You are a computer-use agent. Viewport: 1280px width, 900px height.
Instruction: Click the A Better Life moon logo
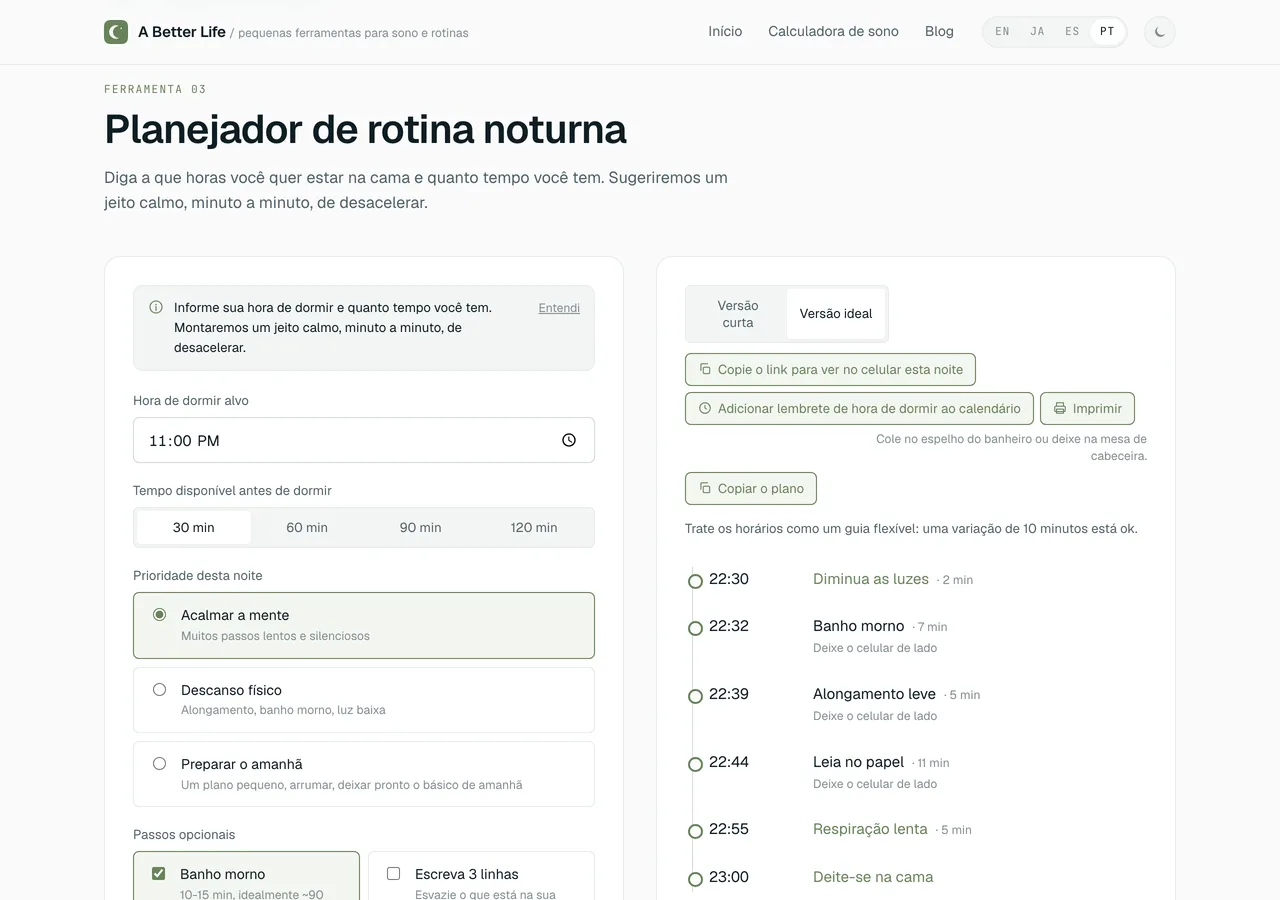pyautogui.click(x=116, y=32)
